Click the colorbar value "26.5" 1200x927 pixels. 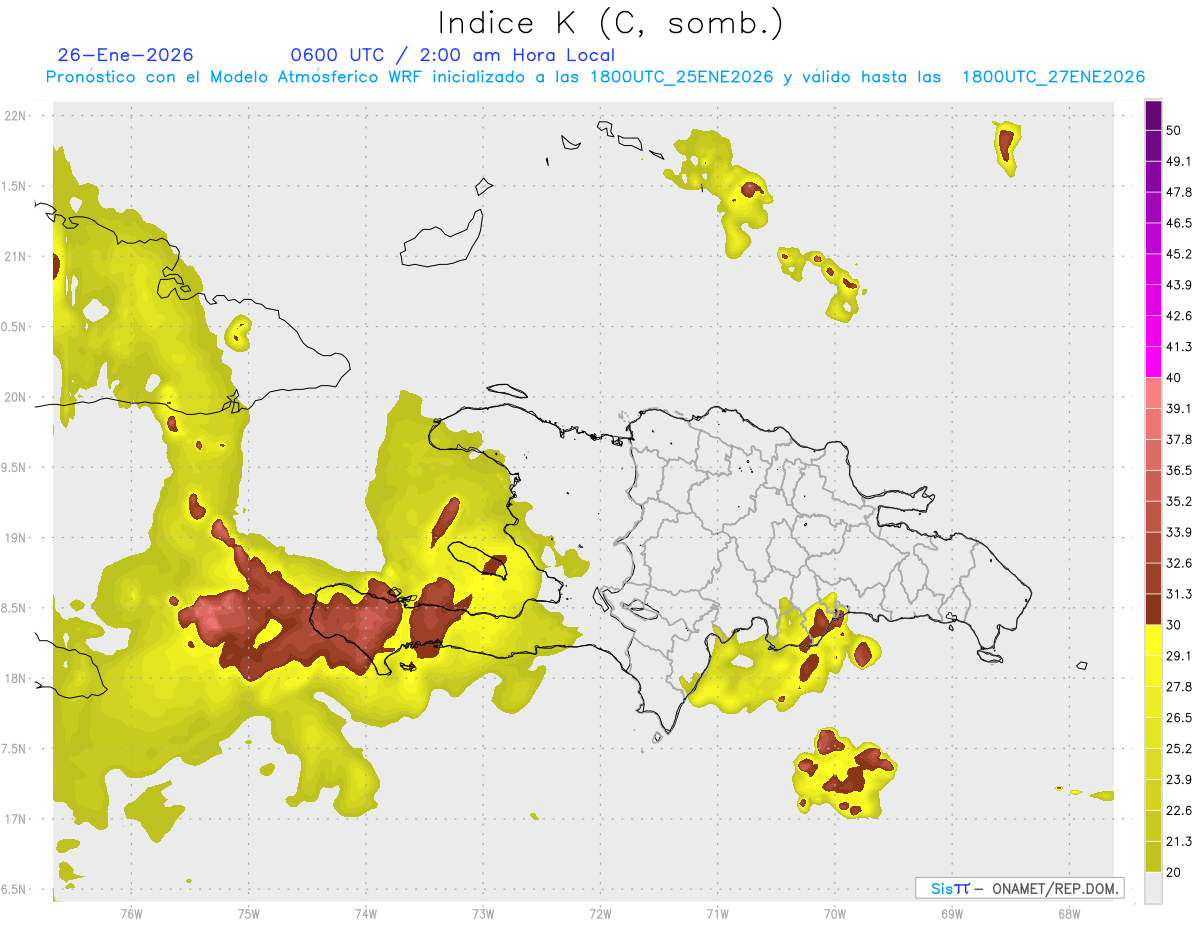pyautogui.click(x=1179, y=717)
